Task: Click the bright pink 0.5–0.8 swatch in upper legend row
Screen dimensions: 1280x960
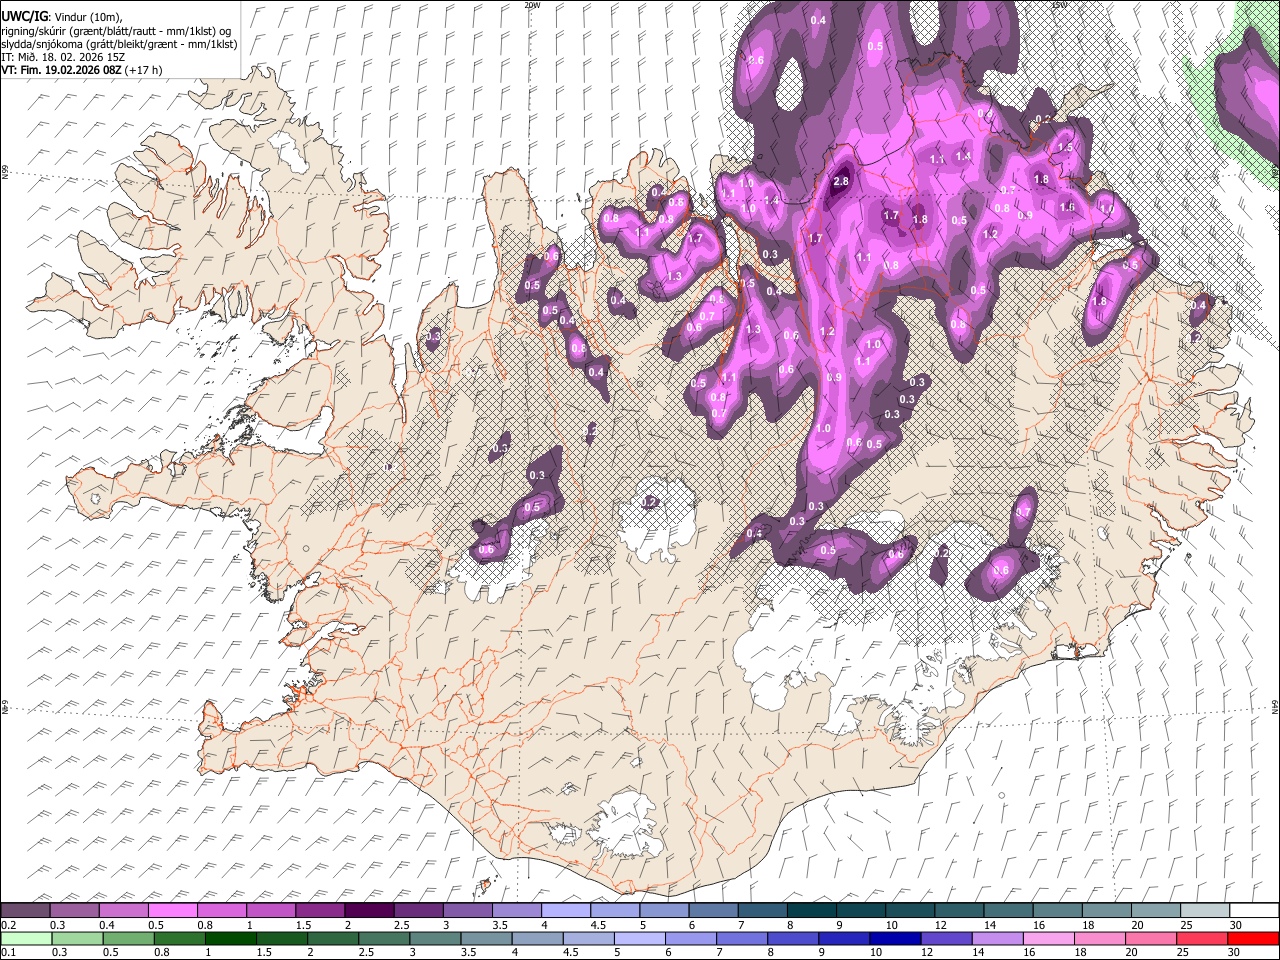Action: pyautogui.click(x=173, y=910)
